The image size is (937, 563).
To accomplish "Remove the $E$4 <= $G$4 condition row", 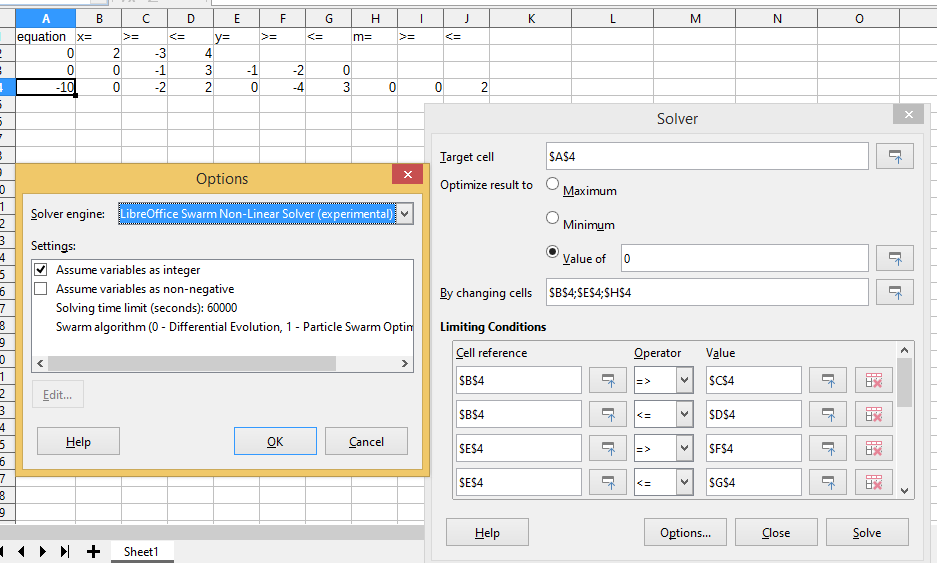I will tap(874, 482).
